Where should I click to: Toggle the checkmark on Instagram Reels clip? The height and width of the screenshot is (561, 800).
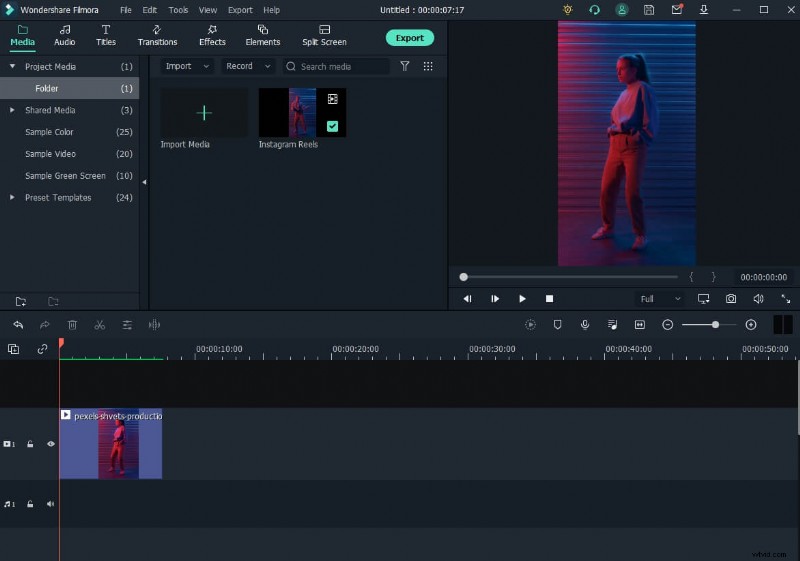click(332, 126)
